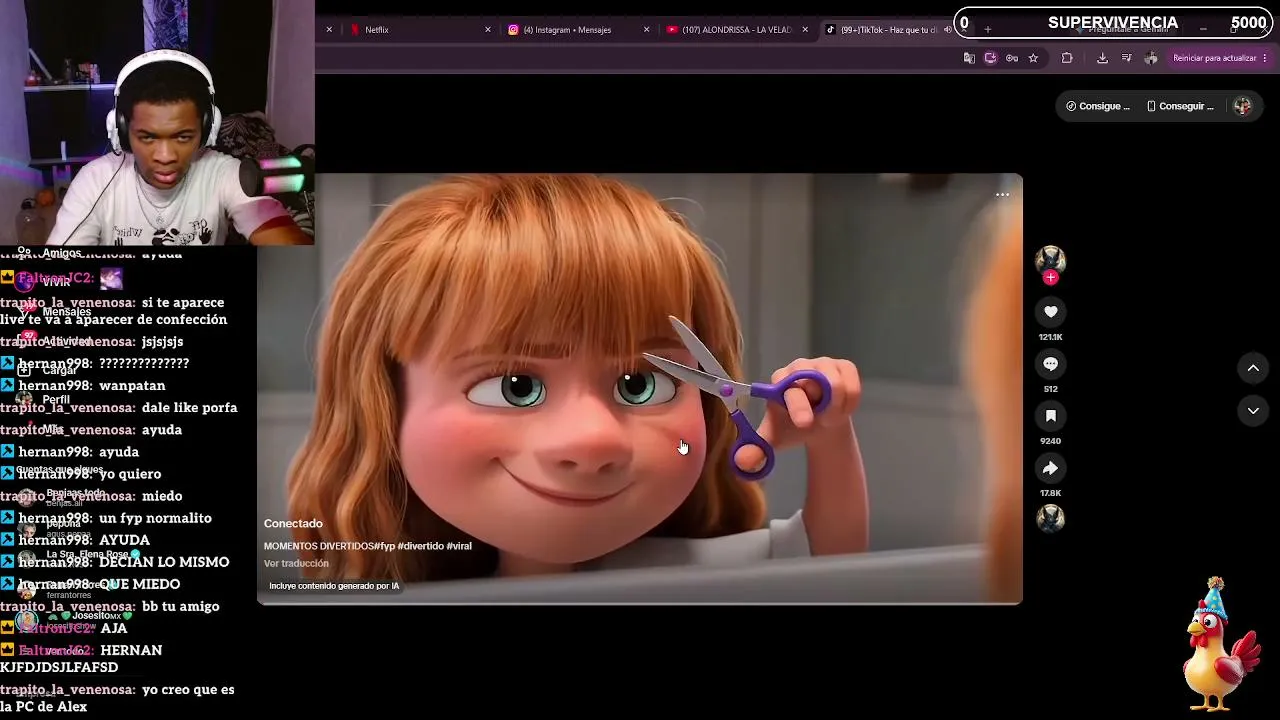Click the #divertido hashtag in caption
1280x720 pixels.
click(x=420, y=546)
